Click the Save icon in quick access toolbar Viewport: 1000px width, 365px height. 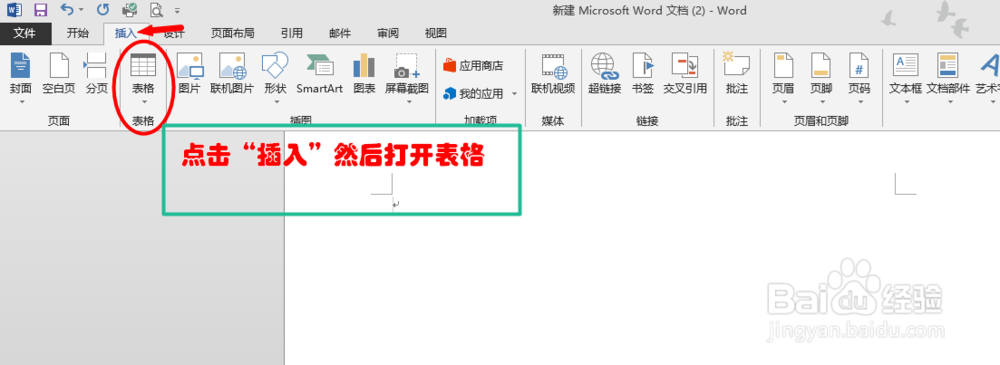pyautogui.click(x=40, y=10)
